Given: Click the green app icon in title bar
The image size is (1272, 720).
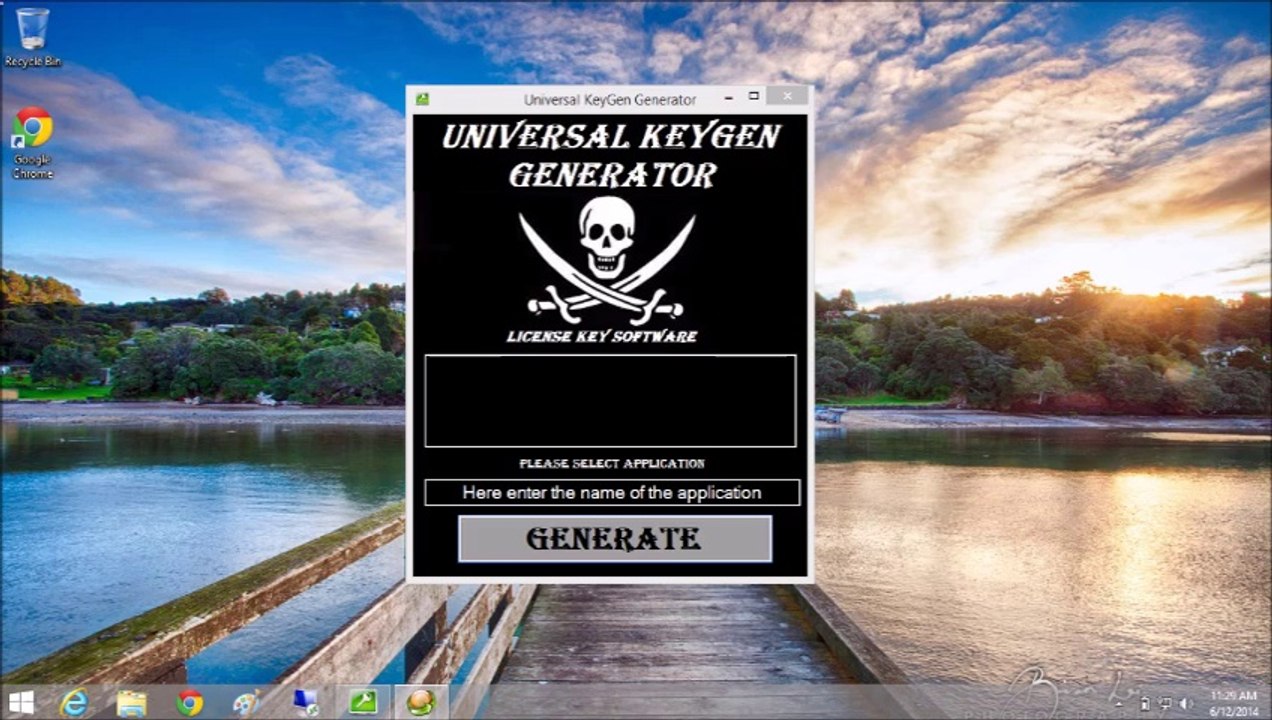Looking at the screenshot, I should click(423, 99).
